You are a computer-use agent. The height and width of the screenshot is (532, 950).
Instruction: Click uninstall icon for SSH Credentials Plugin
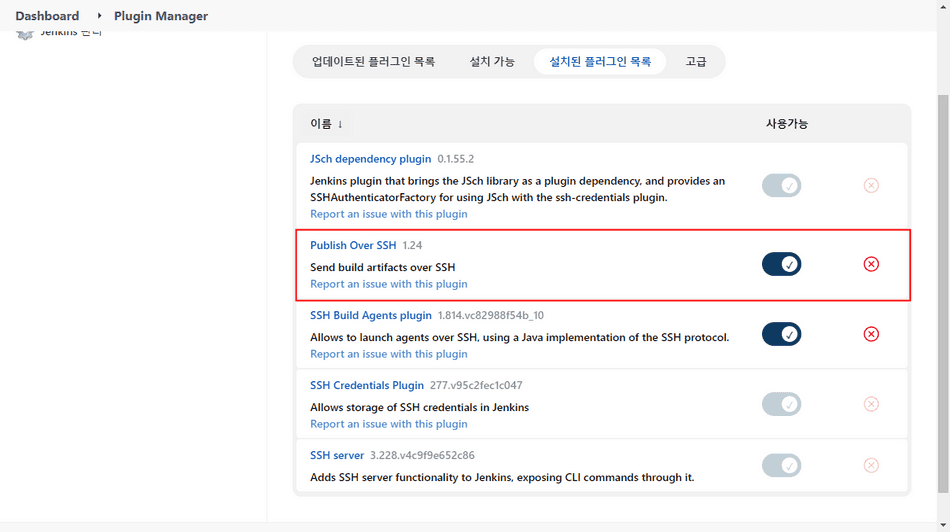(x=871, y=404)
